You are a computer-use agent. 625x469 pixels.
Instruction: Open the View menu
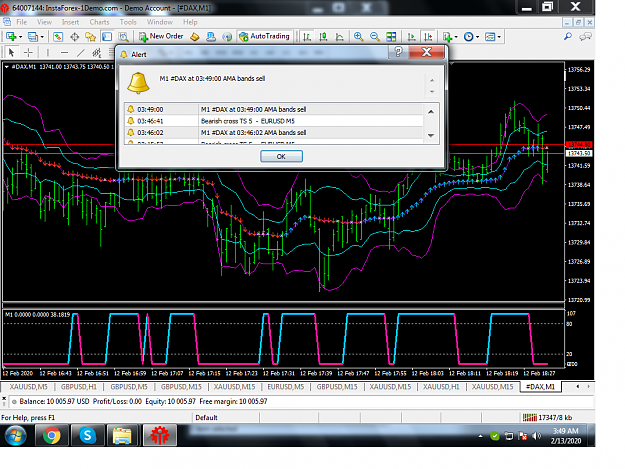[x=45, y=22]
